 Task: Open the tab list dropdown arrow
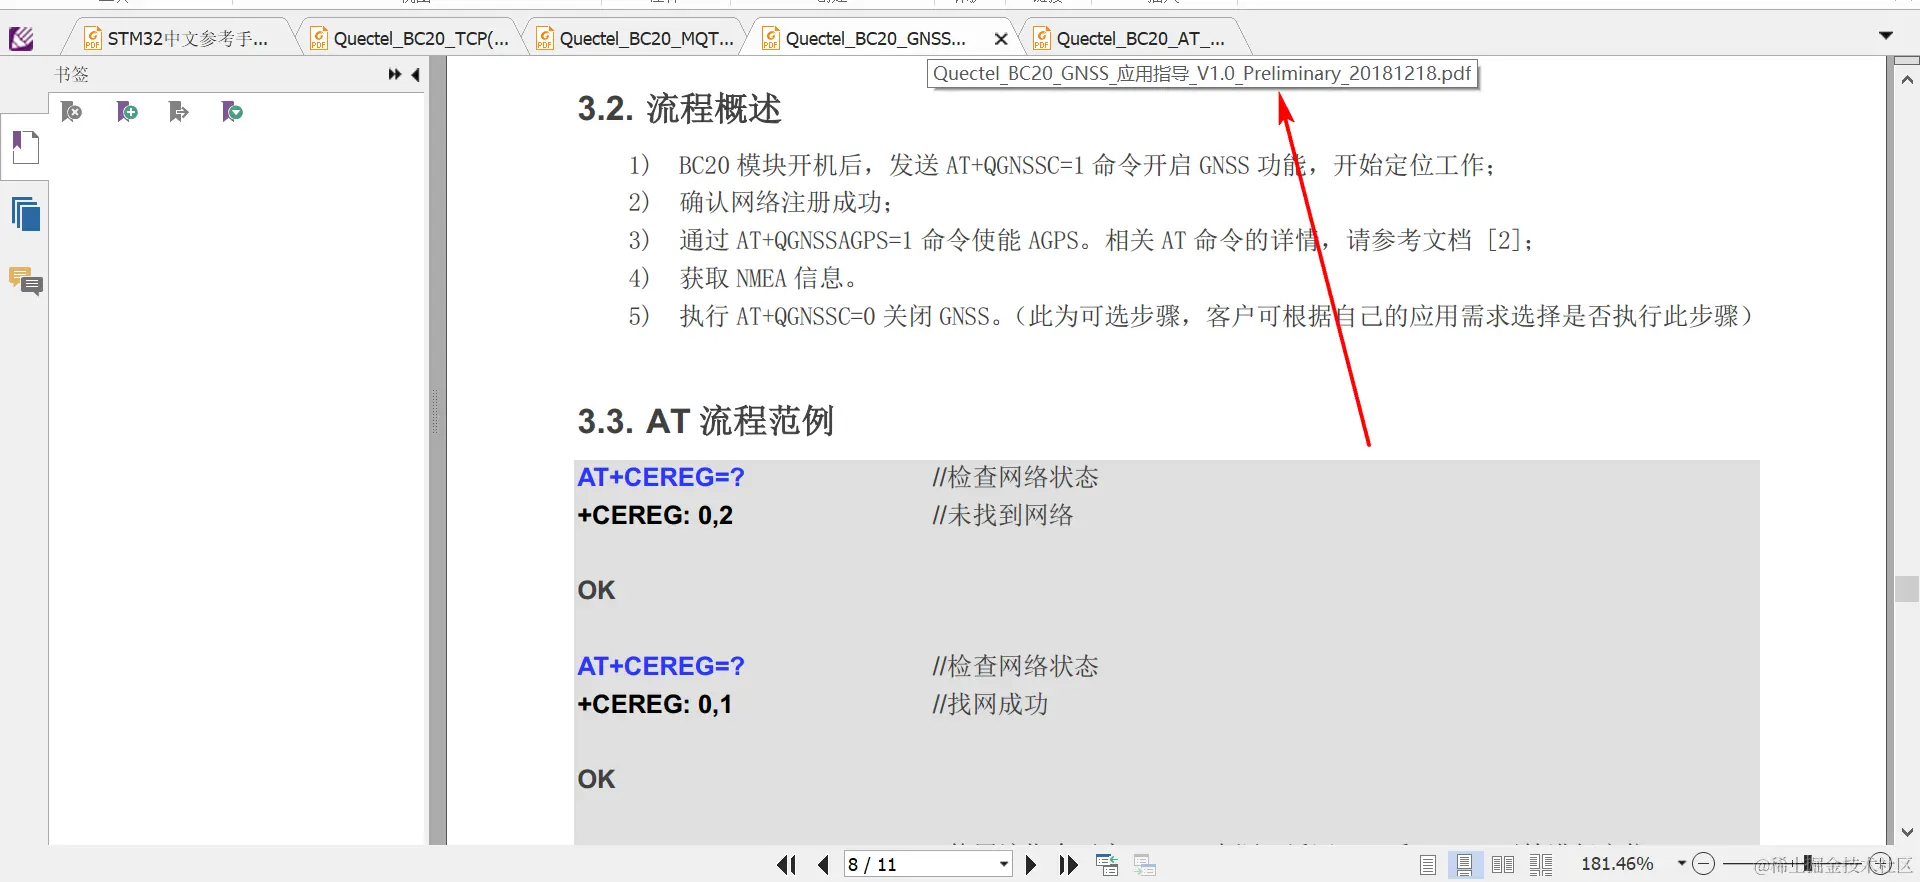click(1886, 36)
